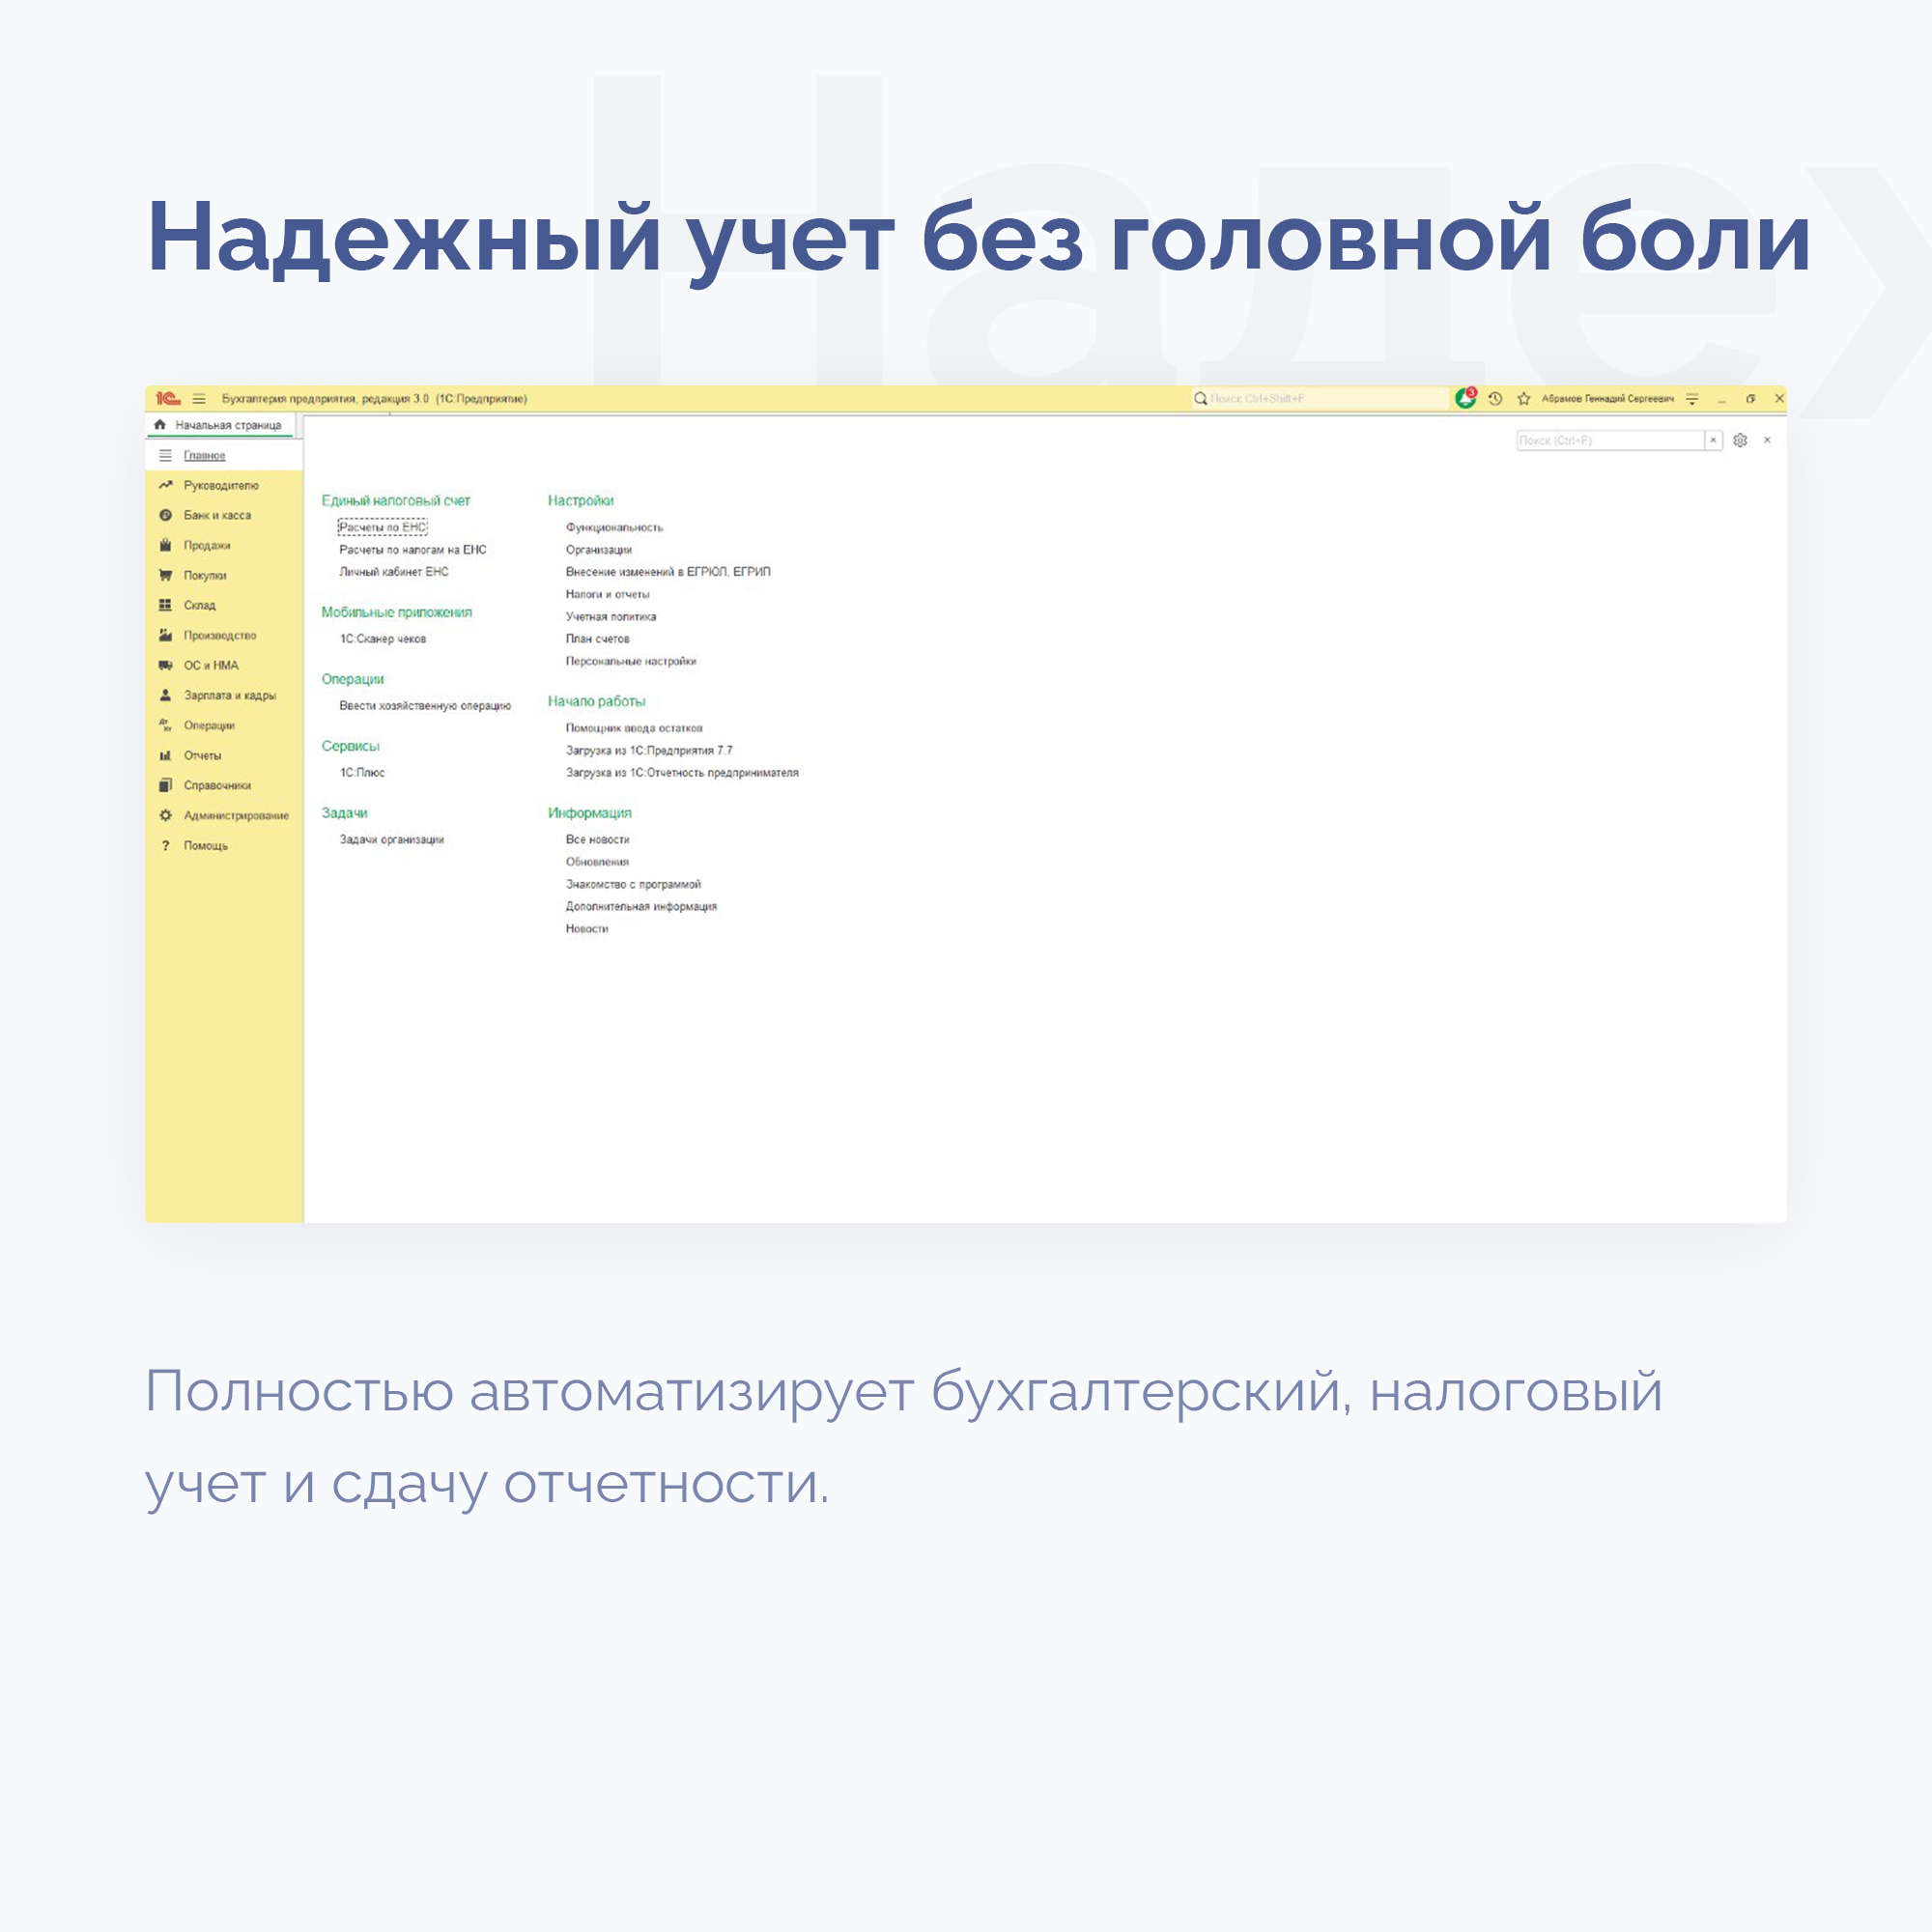
Task: Open Внесение изменений в ЕГРЮЛ, ЕГРИП
Action: [x=668, y=572]
